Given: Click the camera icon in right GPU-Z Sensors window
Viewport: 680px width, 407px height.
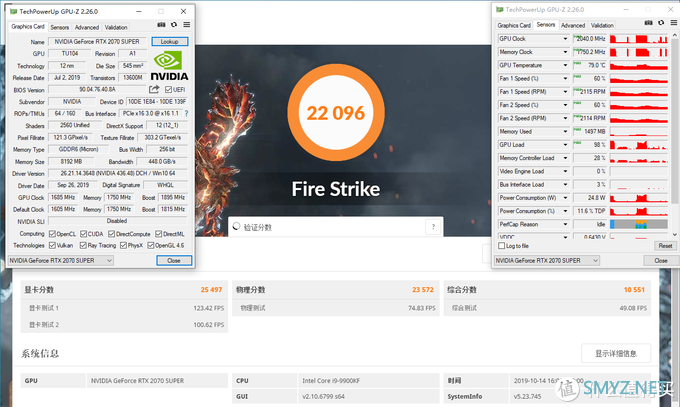Looking at the screenshot, I should coord(648,23).
